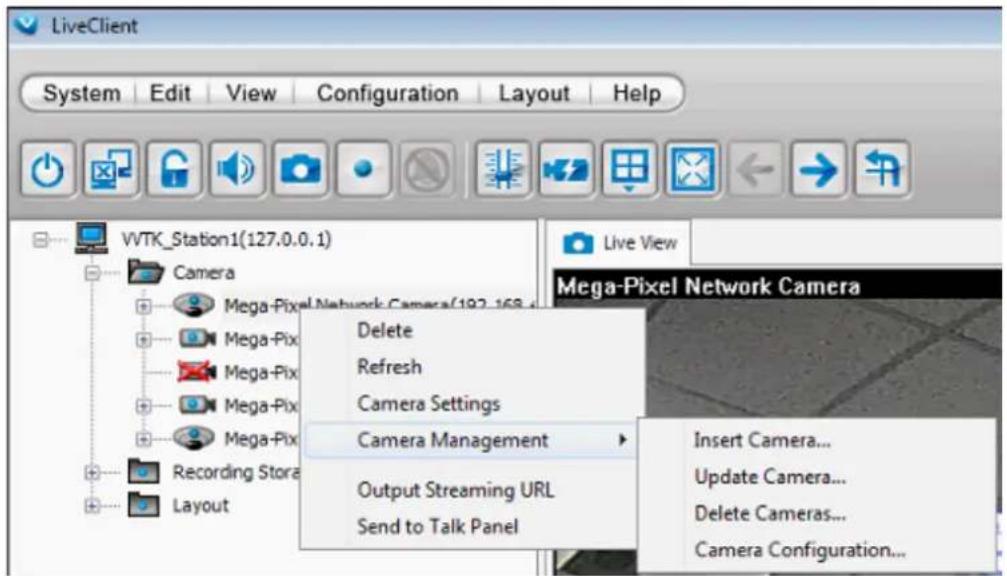Click the toolbar icon right of the separator
Viewport: 1007px width, 576px height.
(x=503, y=170)
